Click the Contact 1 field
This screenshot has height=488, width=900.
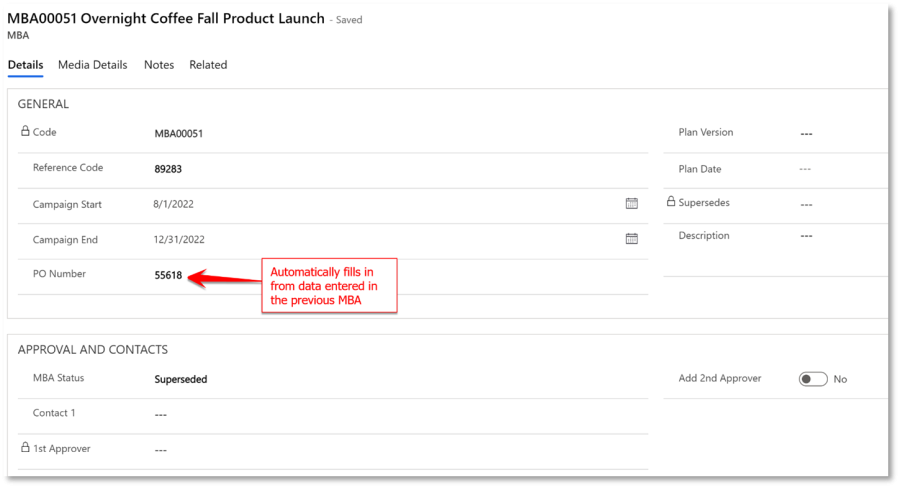coord(161,414)
